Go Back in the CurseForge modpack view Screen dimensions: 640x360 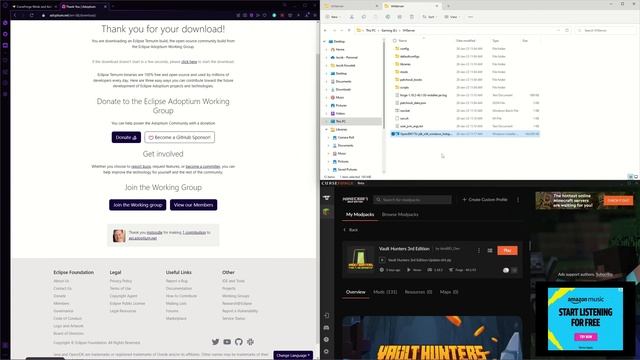pyautogui.click(x=351, y=230)
